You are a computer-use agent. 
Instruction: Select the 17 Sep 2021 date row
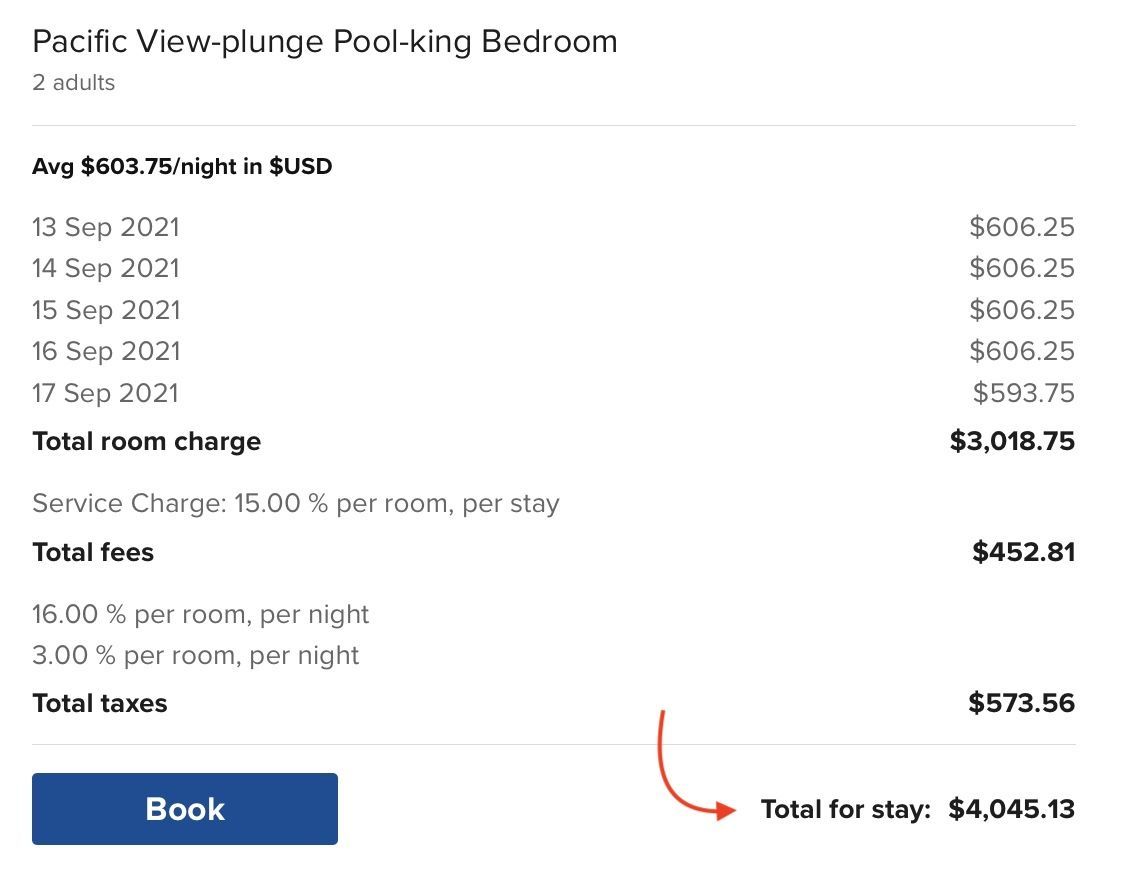(554, 393)
